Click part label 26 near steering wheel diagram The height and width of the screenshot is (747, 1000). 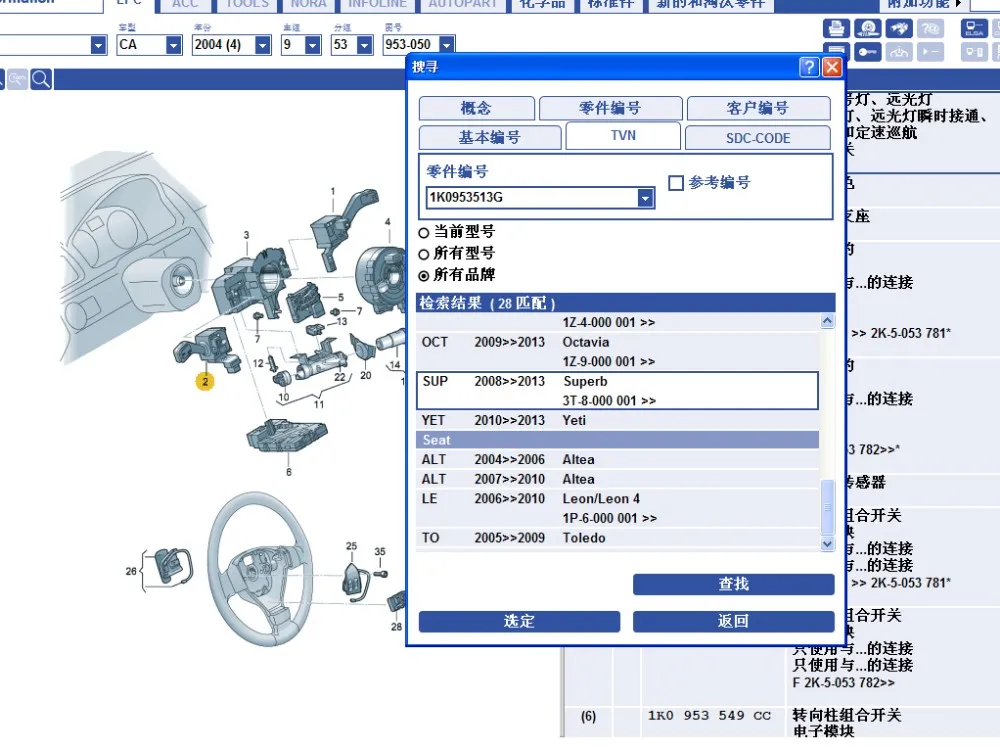[131, 572]
